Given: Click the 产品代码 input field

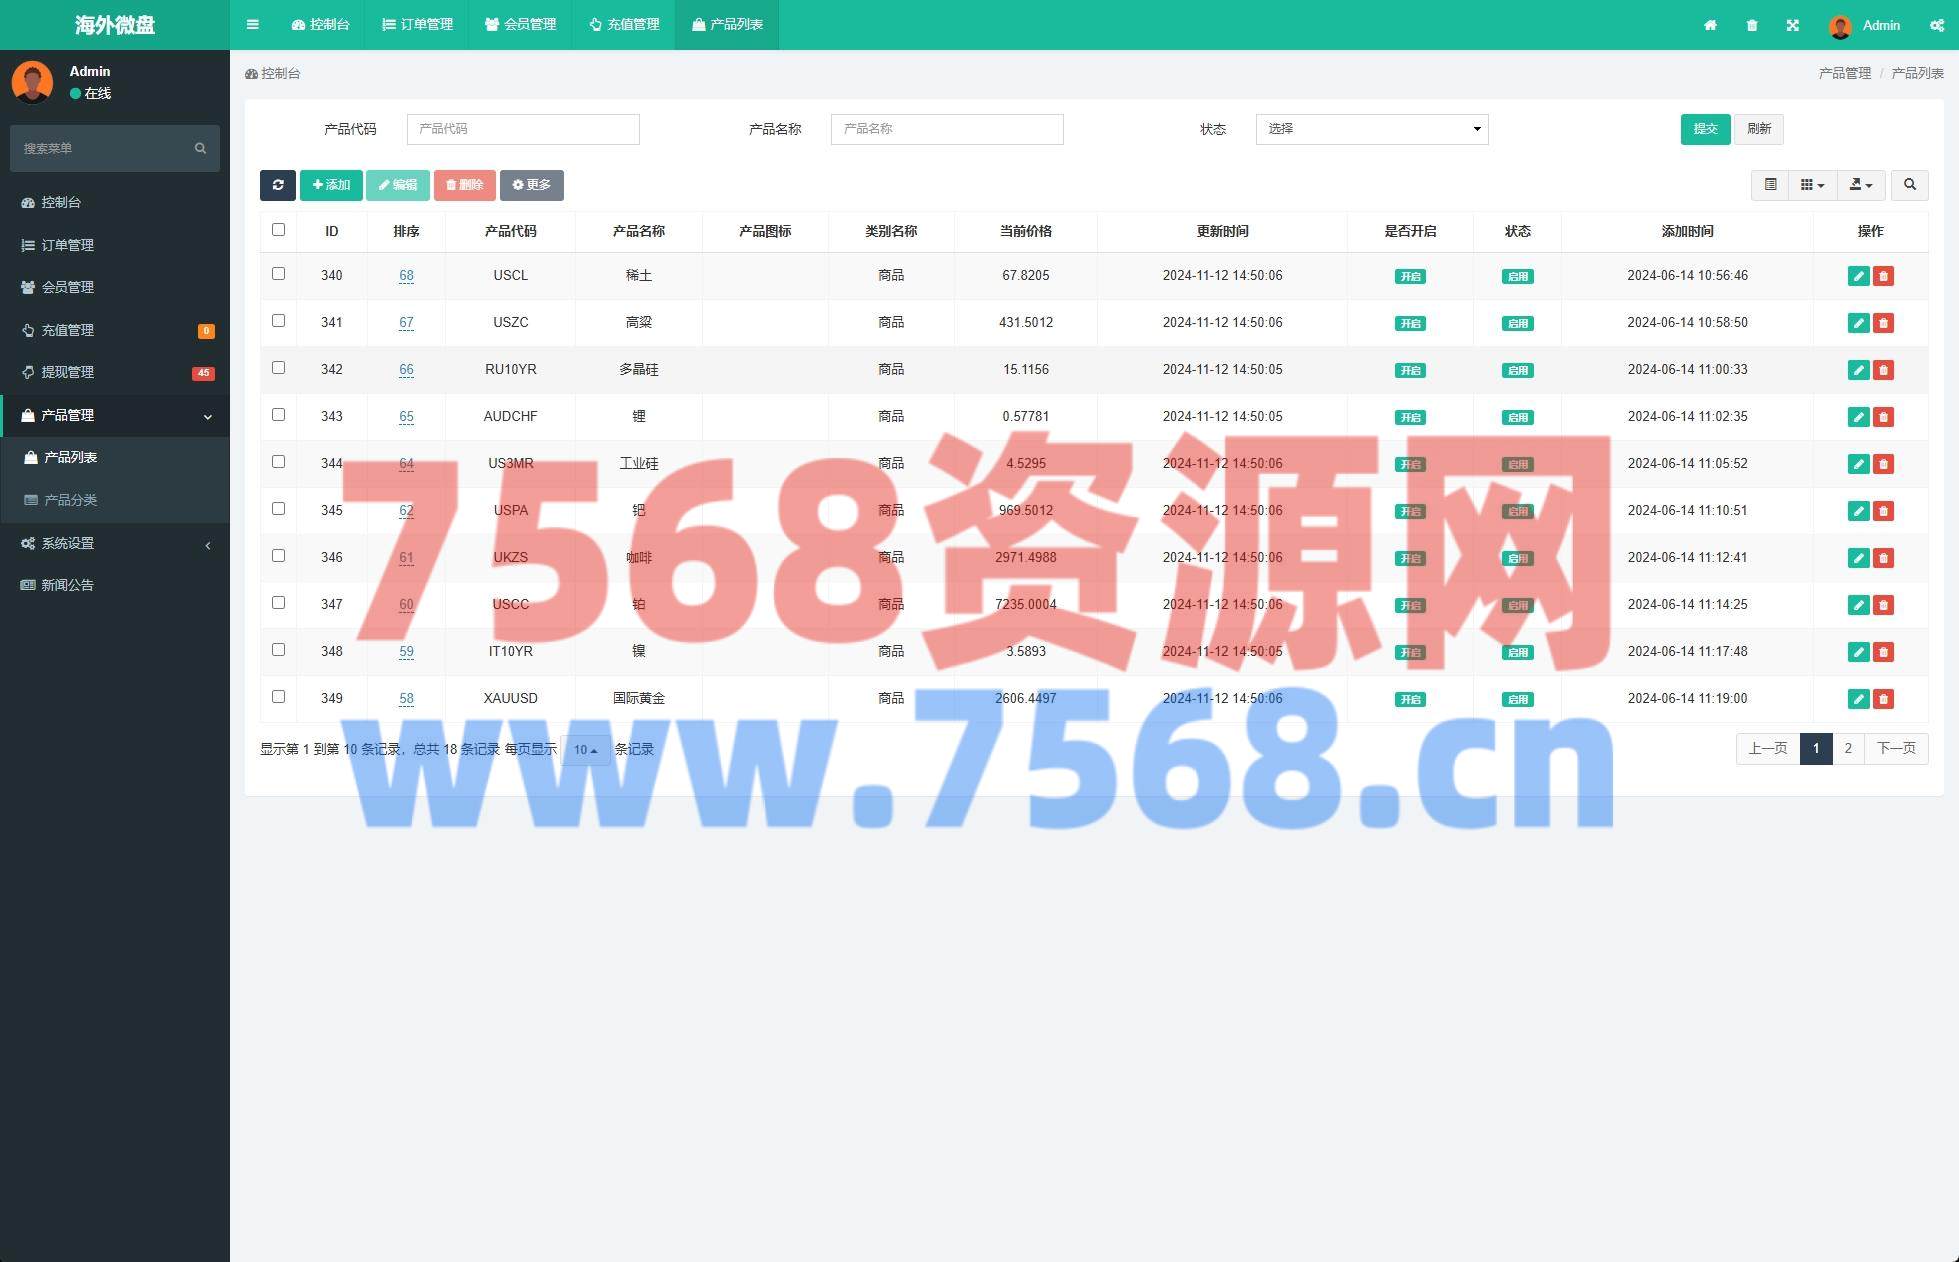Looking at the screenshot, I should click(x=523, y=129).
